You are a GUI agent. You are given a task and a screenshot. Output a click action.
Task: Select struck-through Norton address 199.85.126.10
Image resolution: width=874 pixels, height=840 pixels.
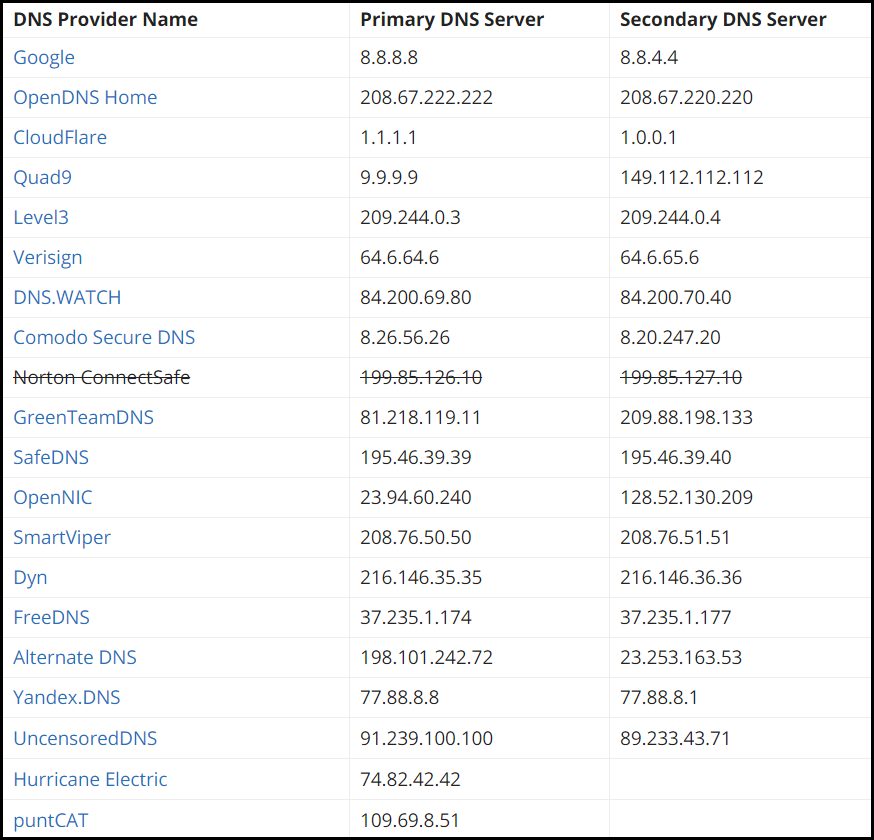(x=421, y=378)
